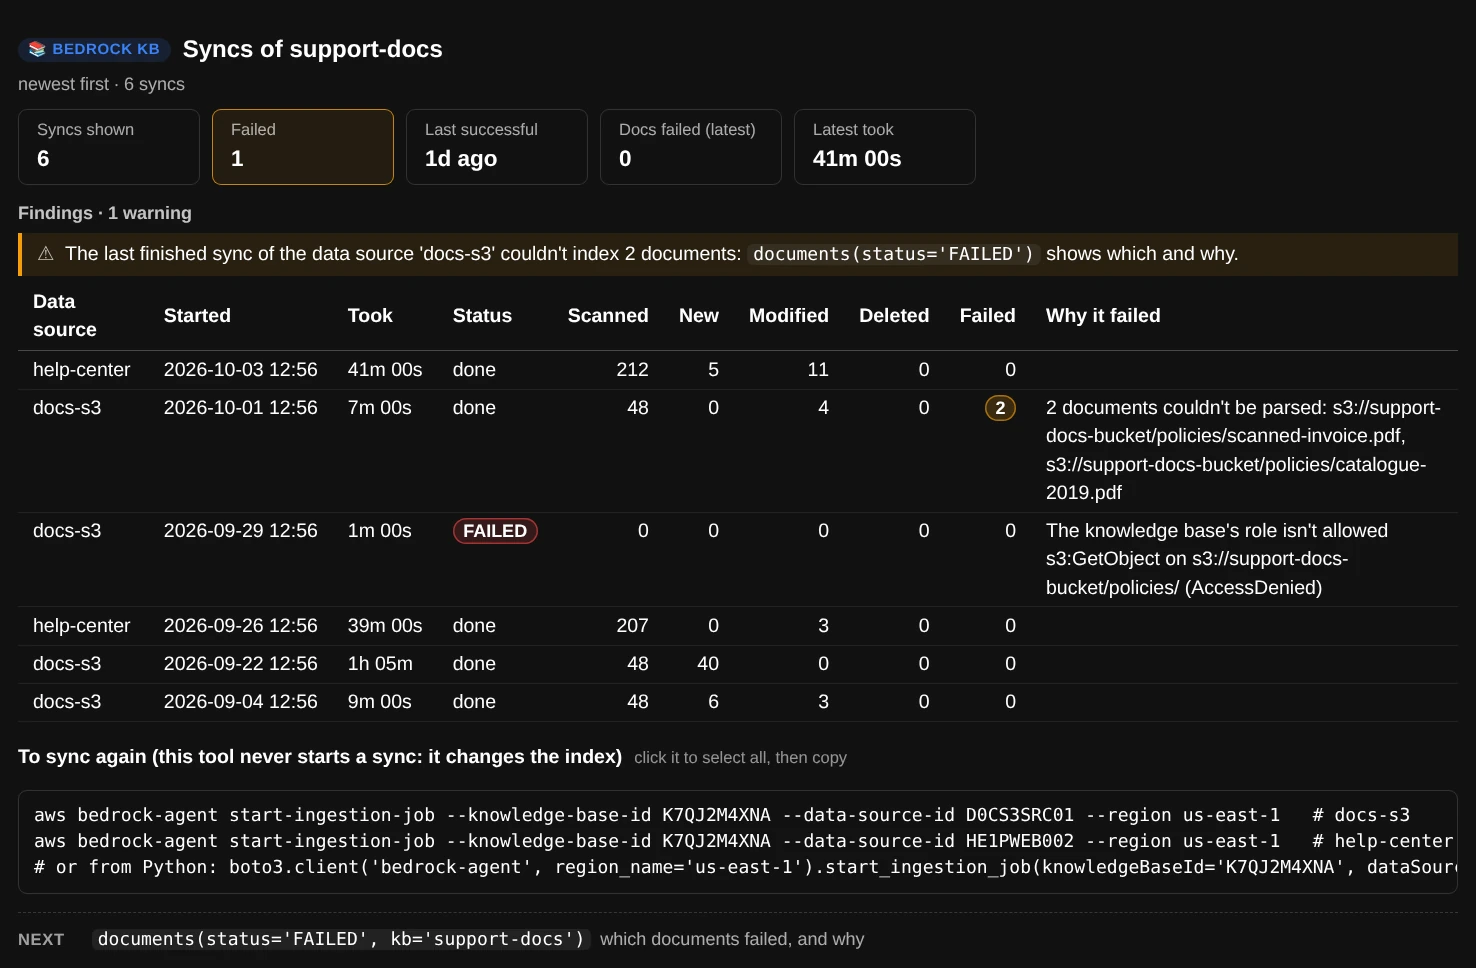This screenshot has width=1476, height=968.
Task: Click the Data source column header
Action: 65,316
